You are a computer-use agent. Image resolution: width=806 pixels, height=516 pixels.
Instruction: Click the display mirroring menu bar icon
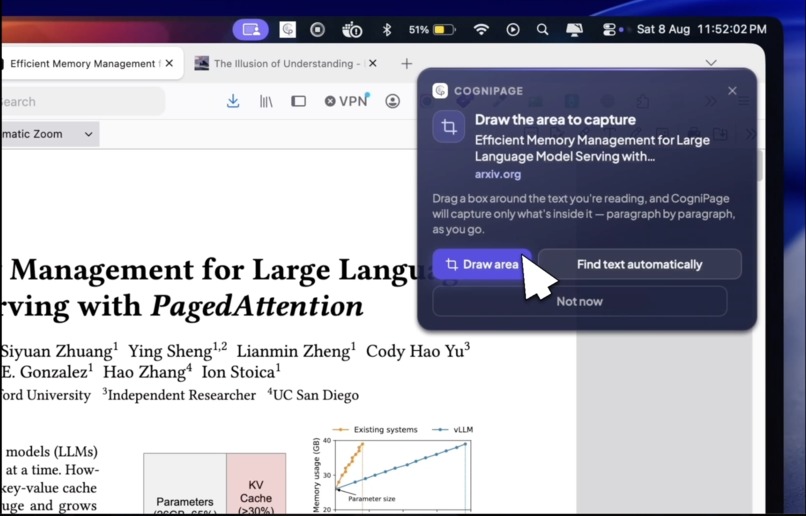click(x=574, y=29)
